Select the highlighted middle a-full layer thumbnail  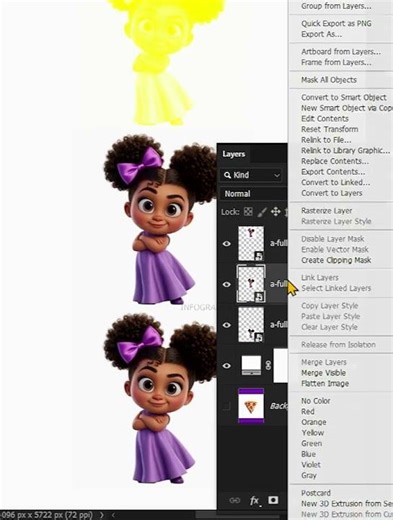pos(251,284)
